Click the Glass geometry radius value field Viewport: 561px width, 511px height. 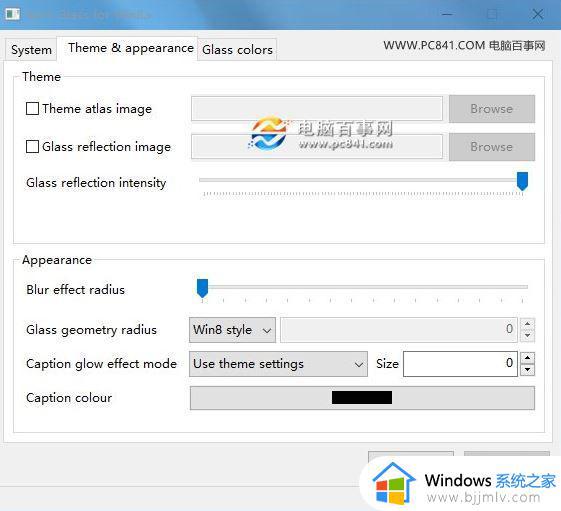tap(399, 330)
